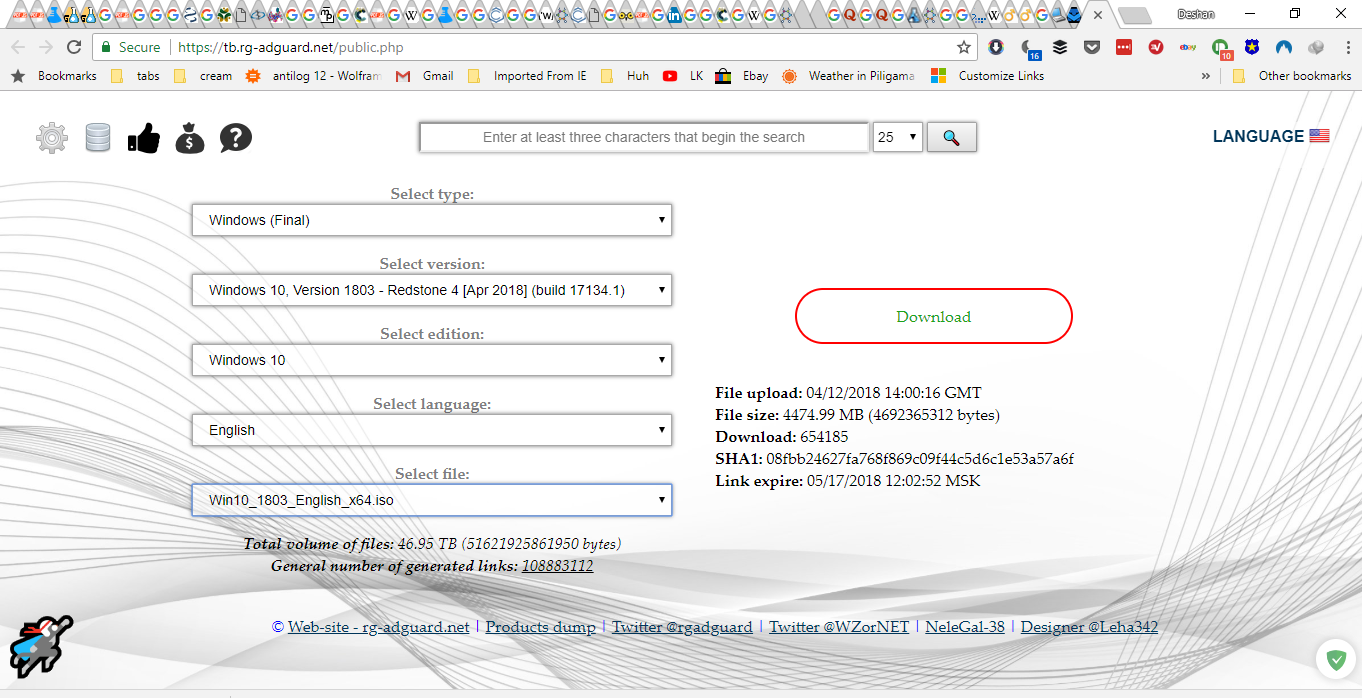Open the Select file dropdown
The image size is (1362, 698).
click(x=432, y=500)
